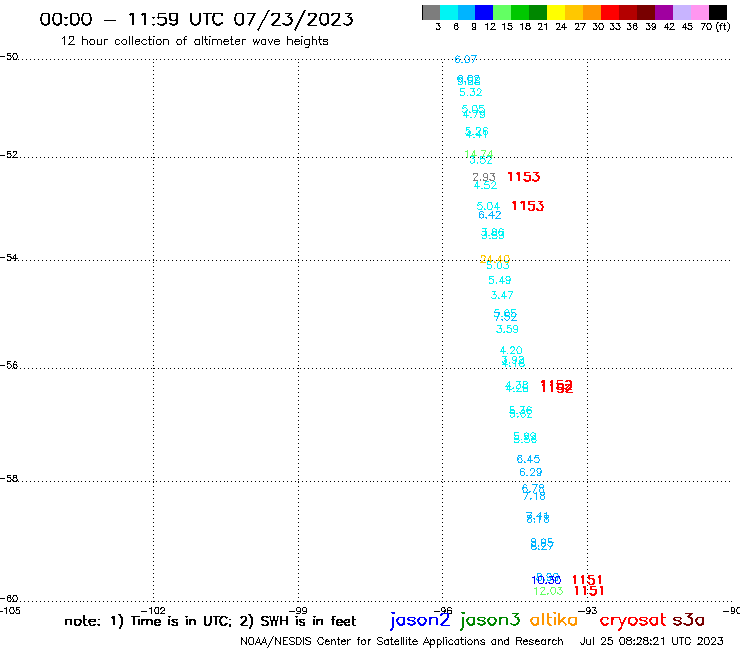Select the 1153 timestamp beside 5.04
Screen dimensions: 740x650
528,206
